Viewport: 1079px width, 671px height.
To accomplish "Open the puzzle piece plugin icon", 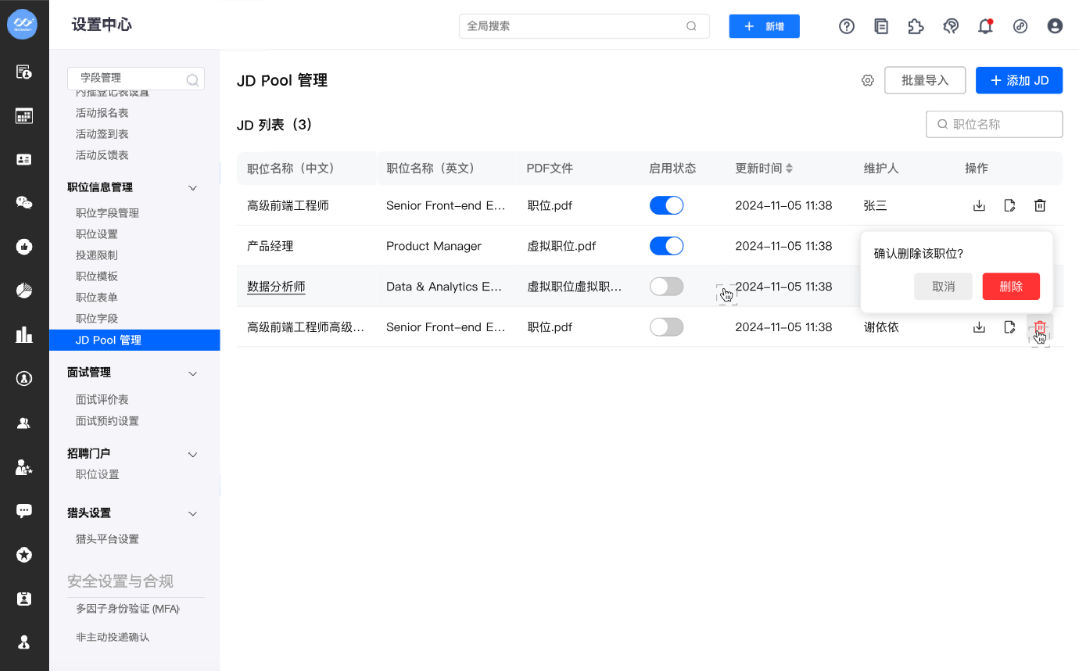I will click(x=915, y=26).
